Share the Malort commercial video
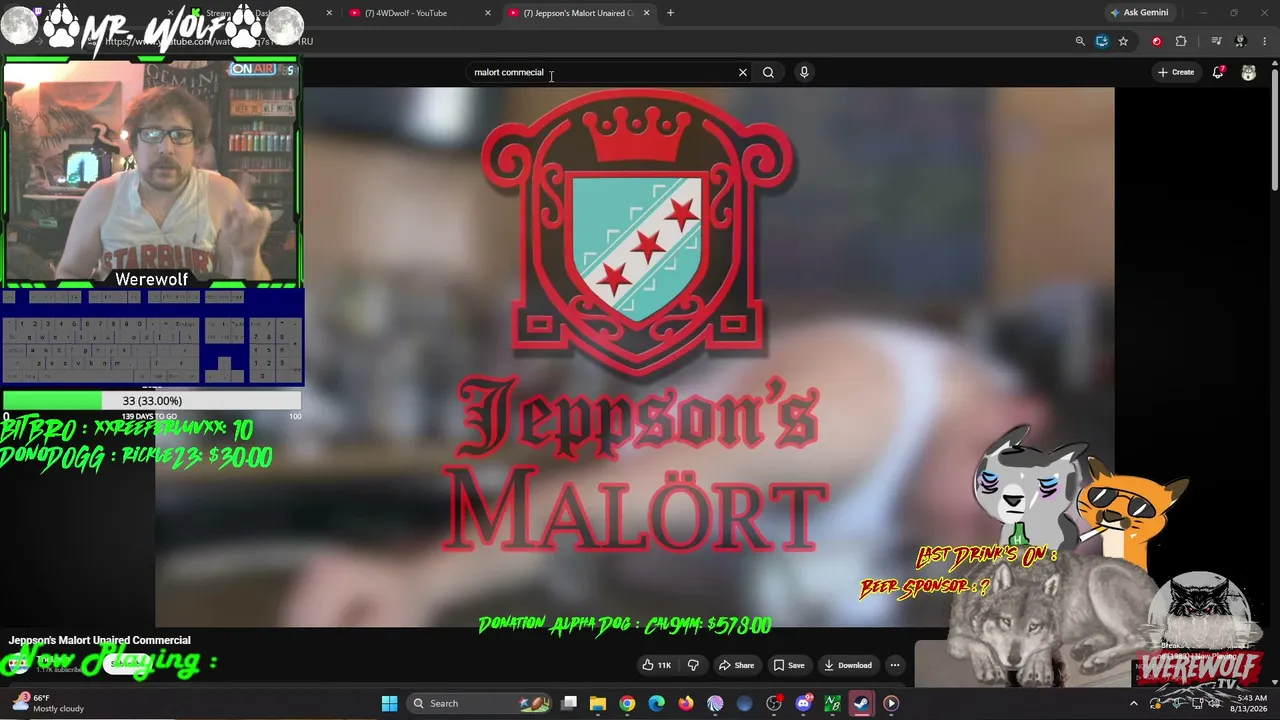The height and width of the screenshot is (720, 1280). click(x=737, y=665)
